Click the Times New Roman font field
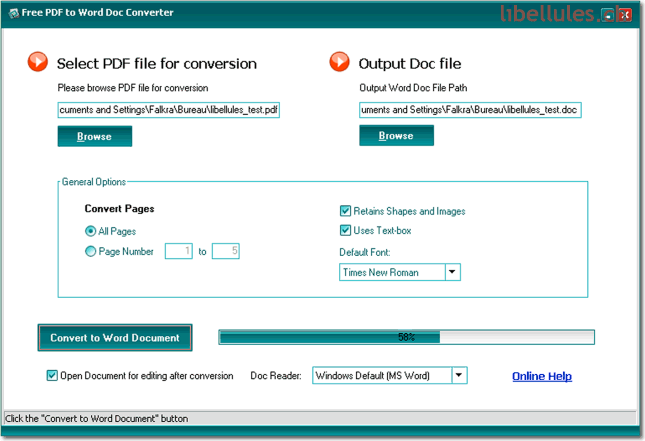Screen dimensions: 645x441 pos(392,272)
